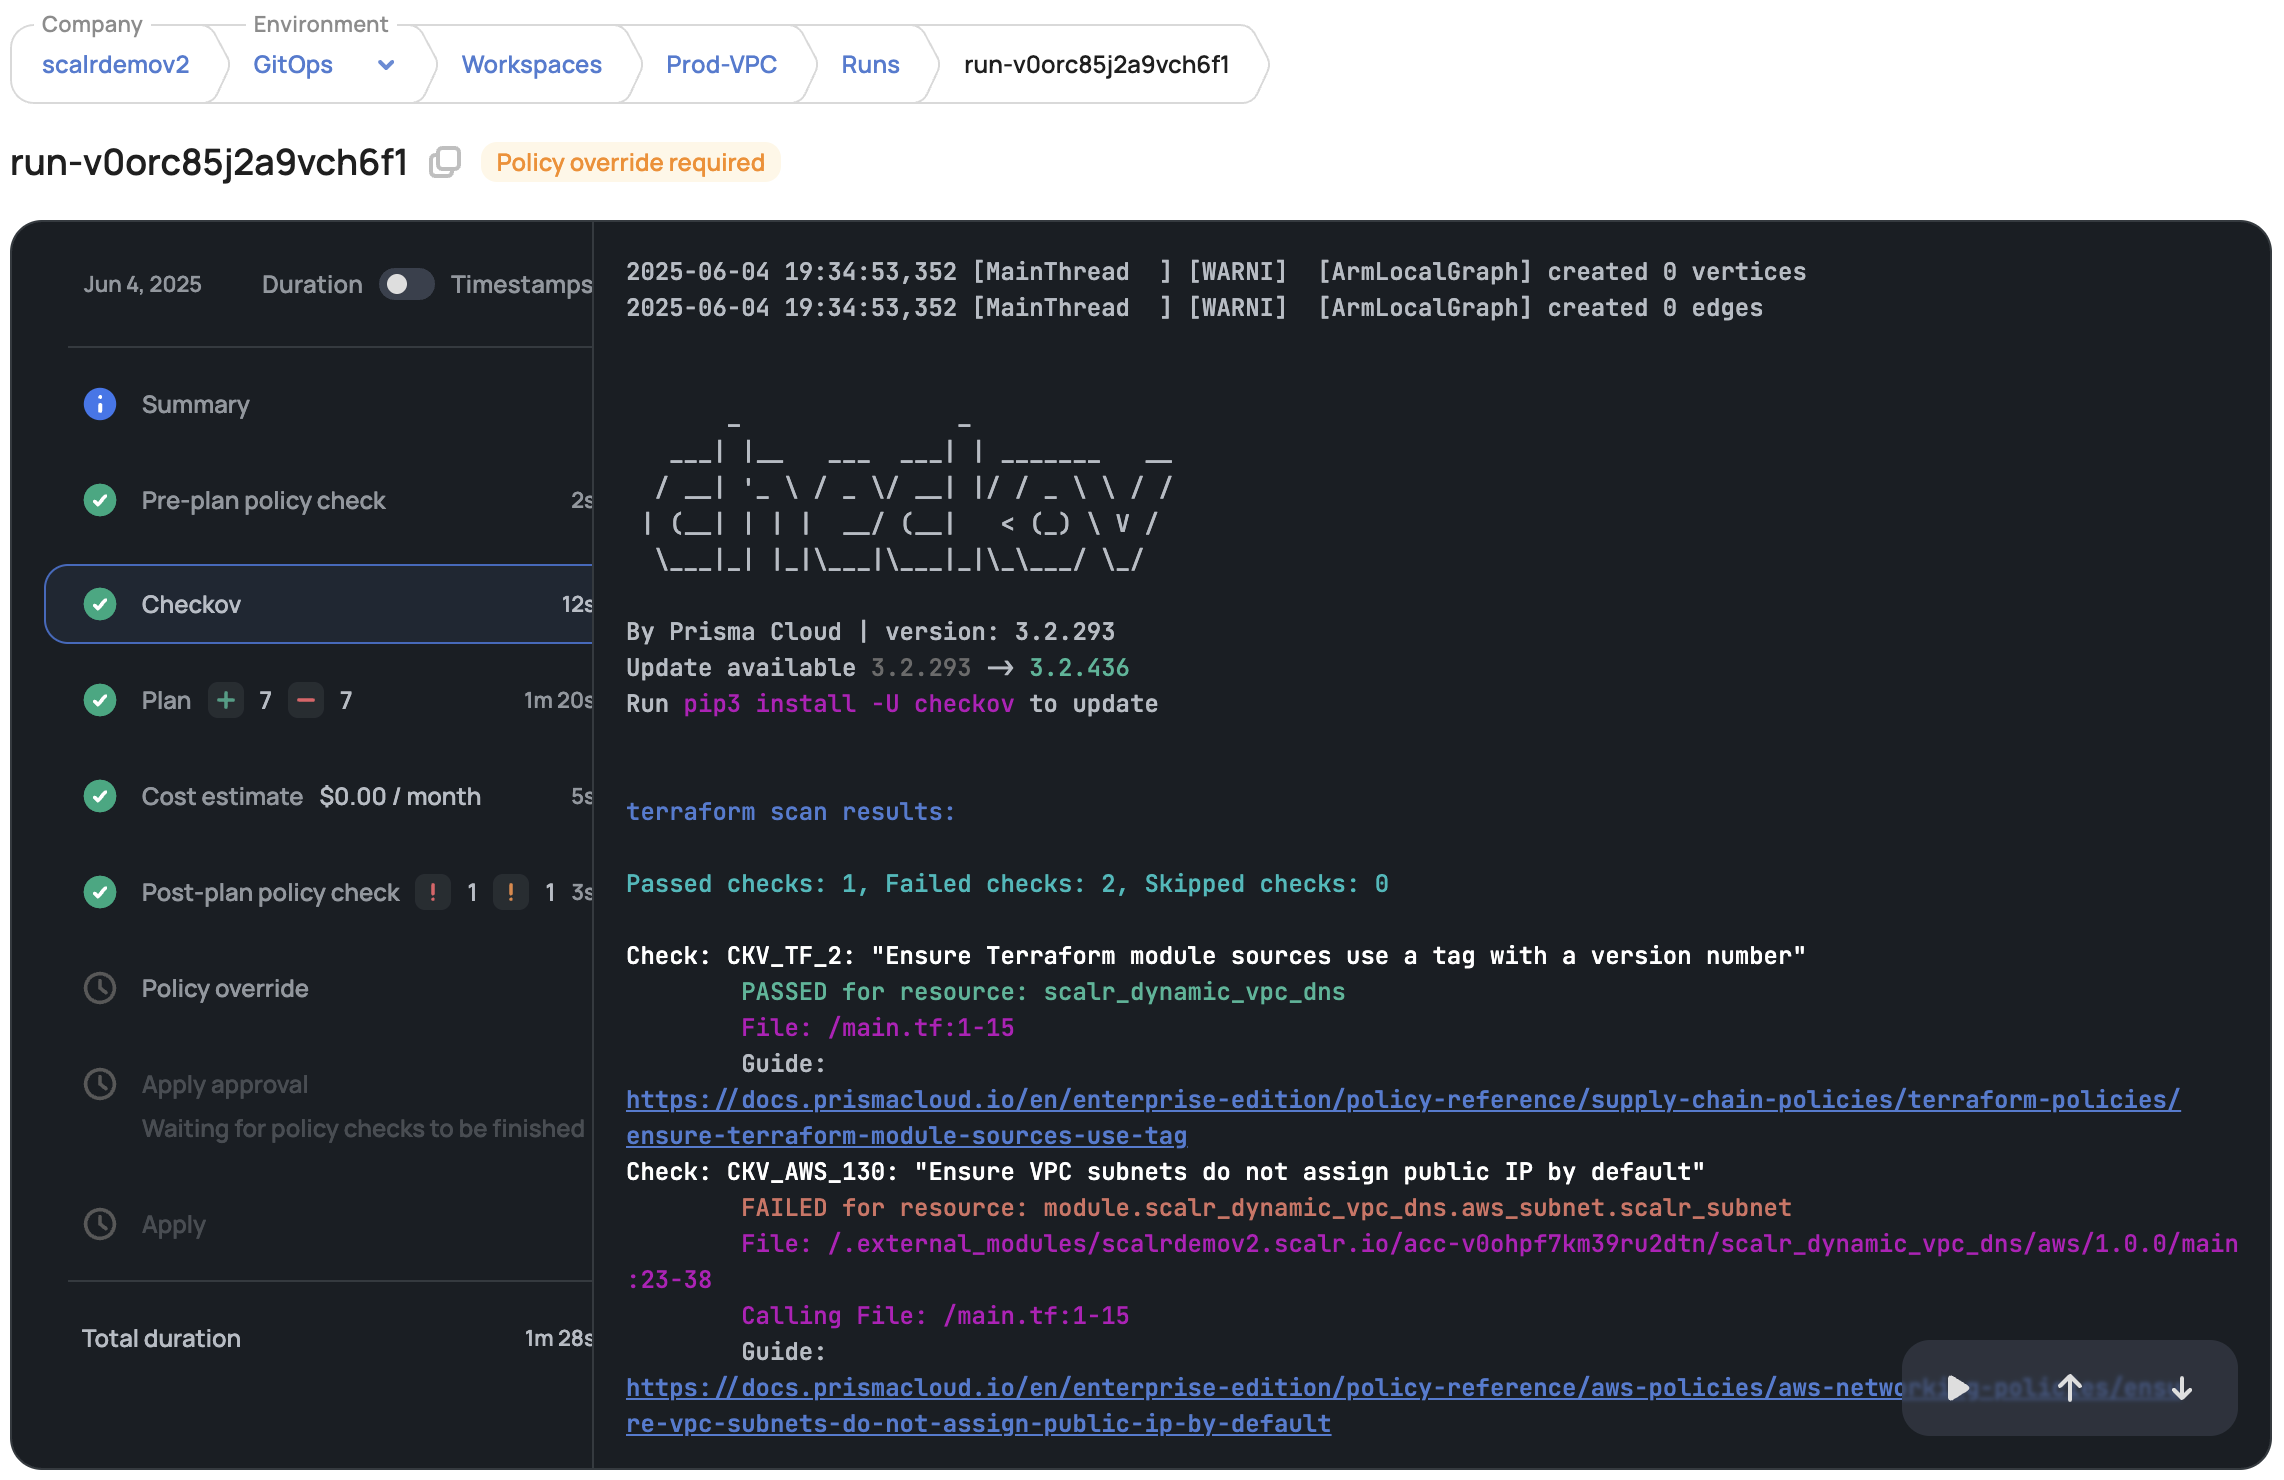Click the version 3.2.436 update text
The height and width of the screenshot is (1480, 2284).
point(1079,668)
